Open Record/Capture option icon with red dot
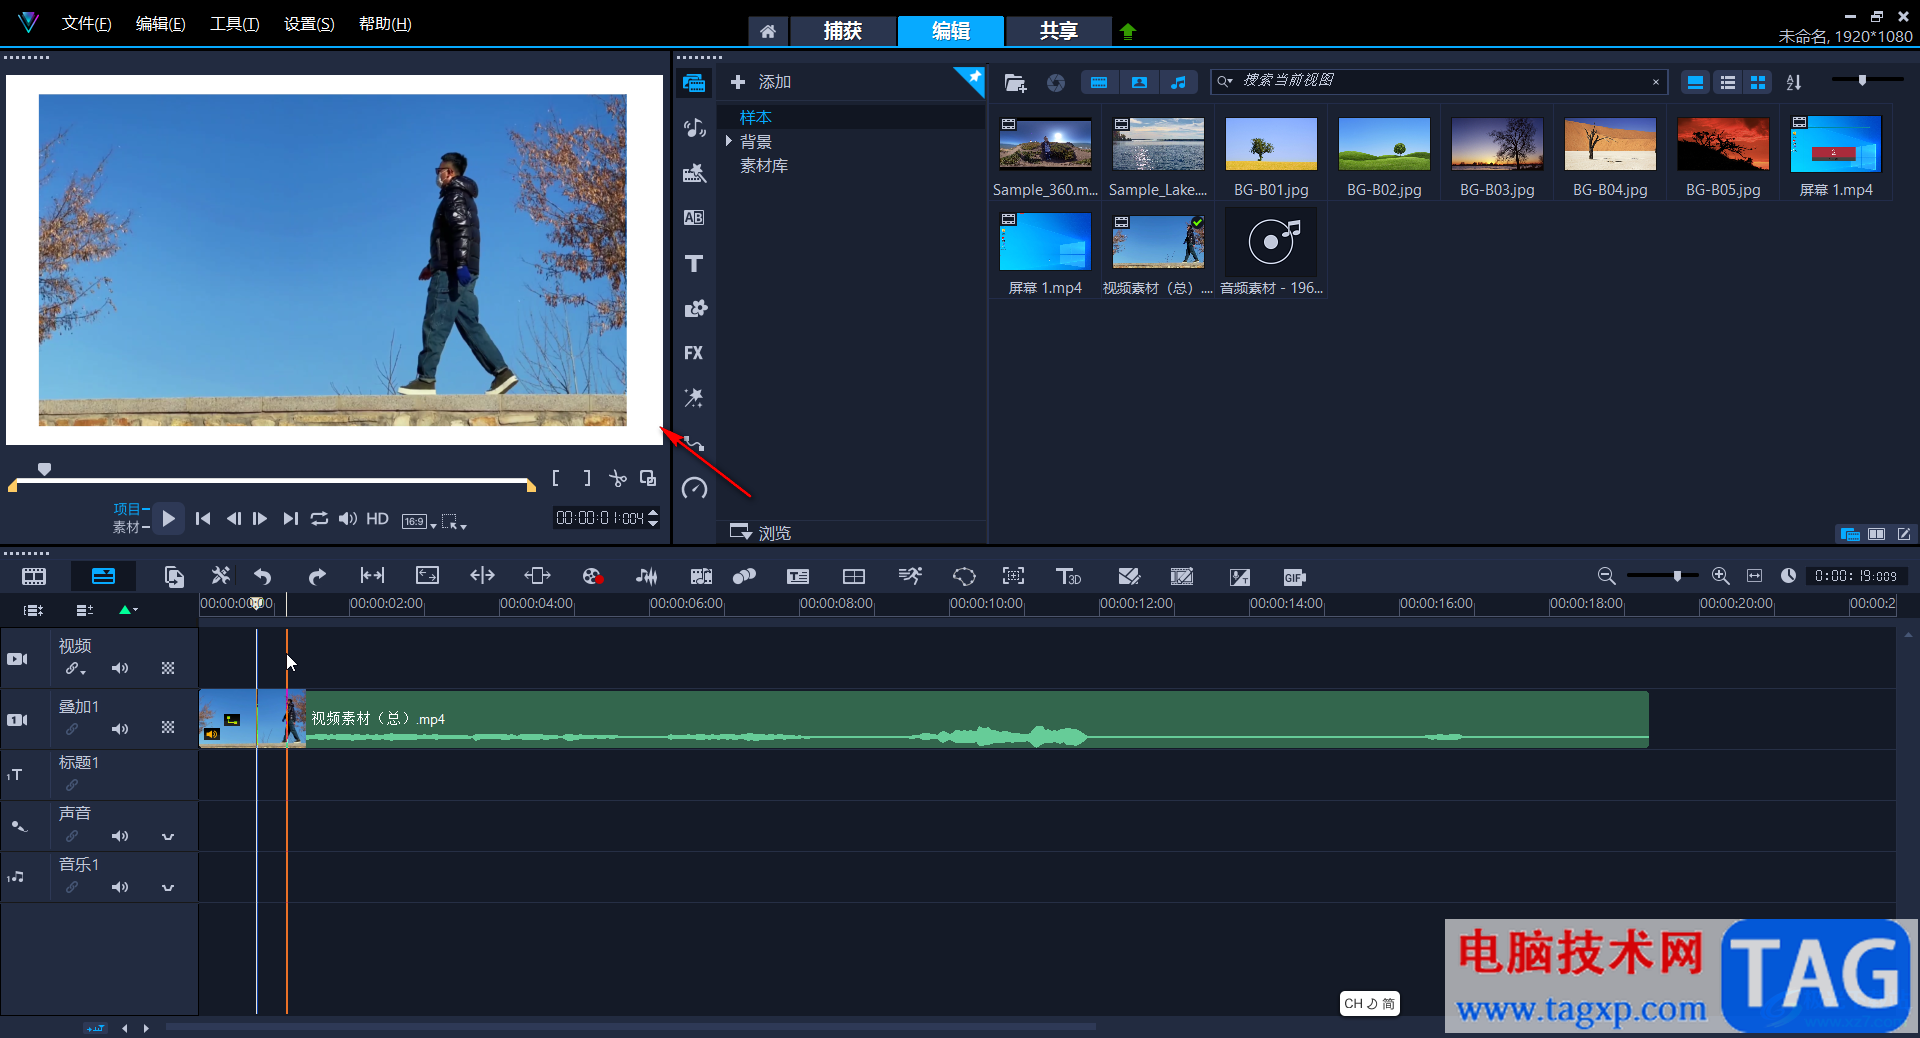The height and width of the screenshot is (1038, 1920). point(592,577)
